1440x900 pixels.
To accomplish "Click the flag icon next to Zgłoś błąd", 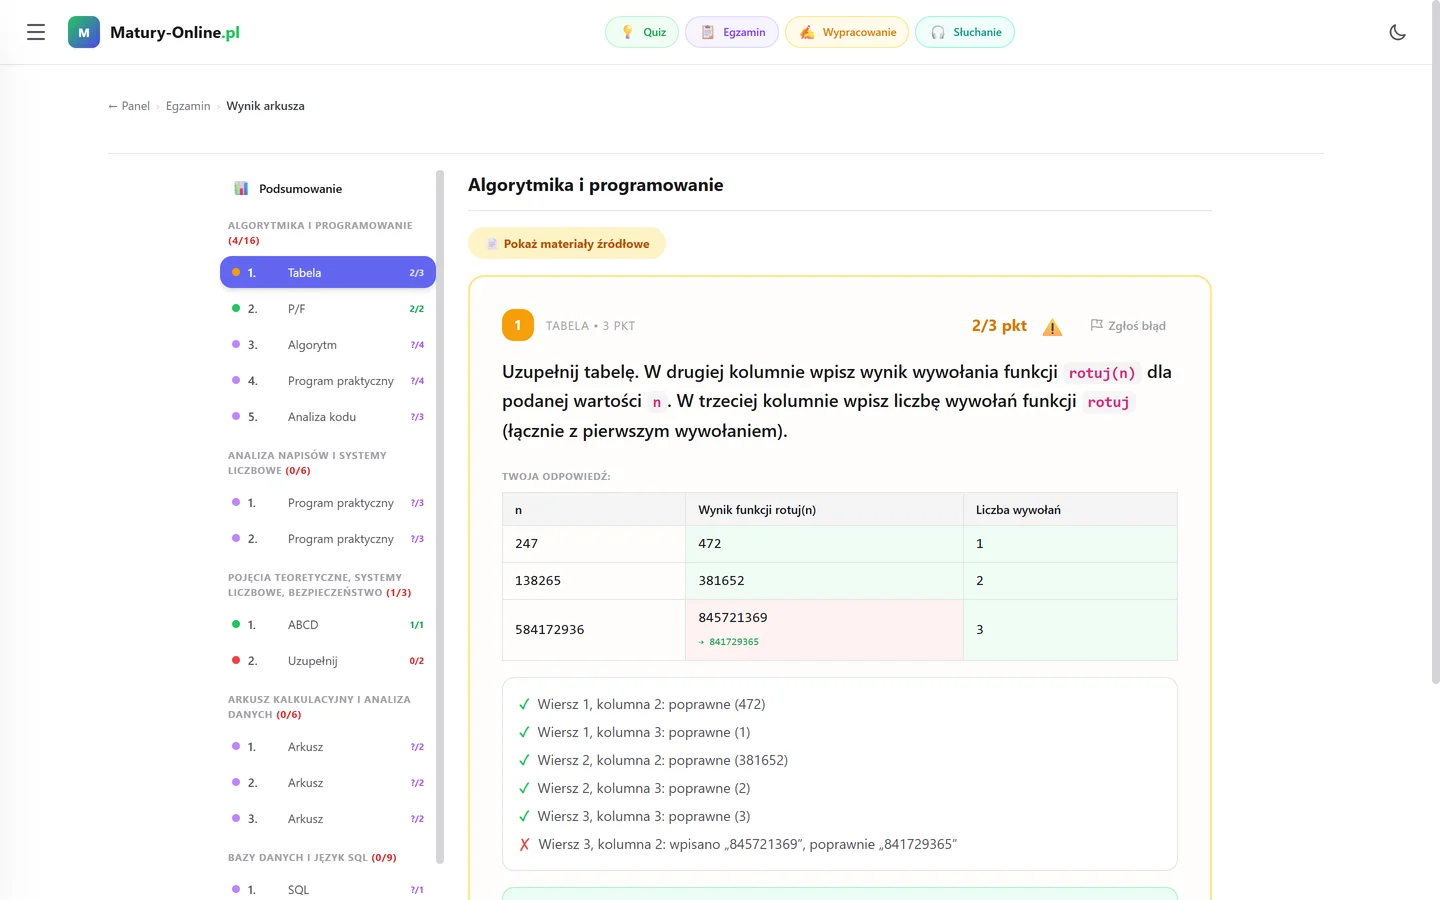I will (x=1096, y=325).
